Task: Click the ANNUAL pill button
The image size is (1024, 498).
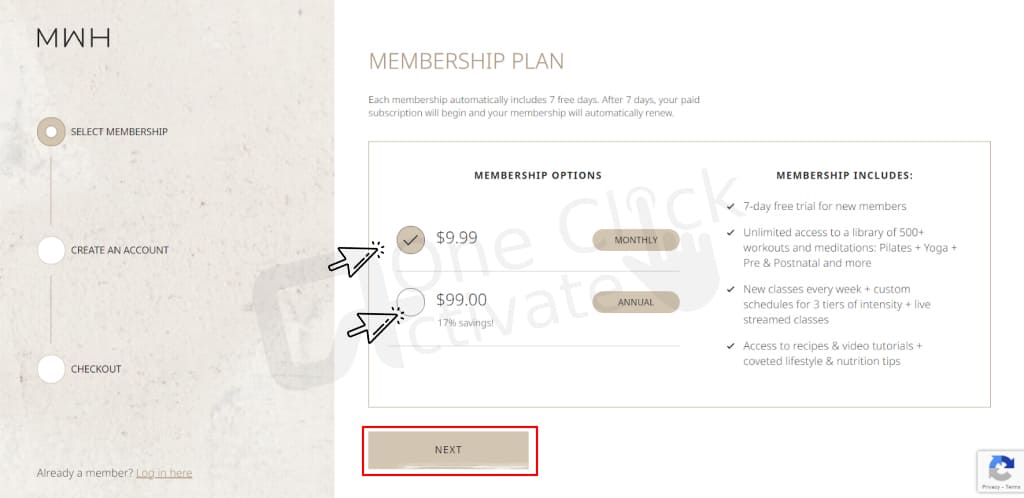Action: (635, 302)
